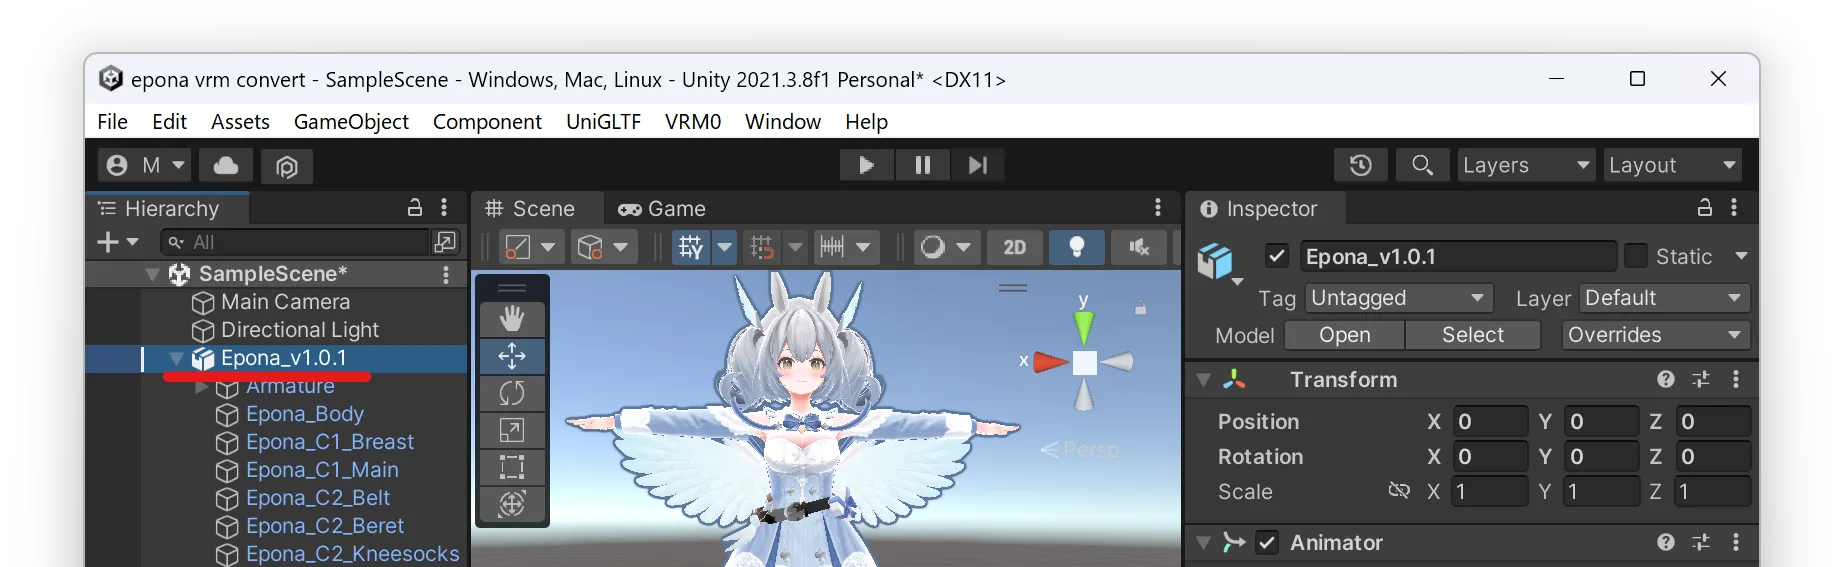This screenshot has width=1844, height=567.
Task: Toggle the Hierarchy panel lock icon
Action: 415,207
